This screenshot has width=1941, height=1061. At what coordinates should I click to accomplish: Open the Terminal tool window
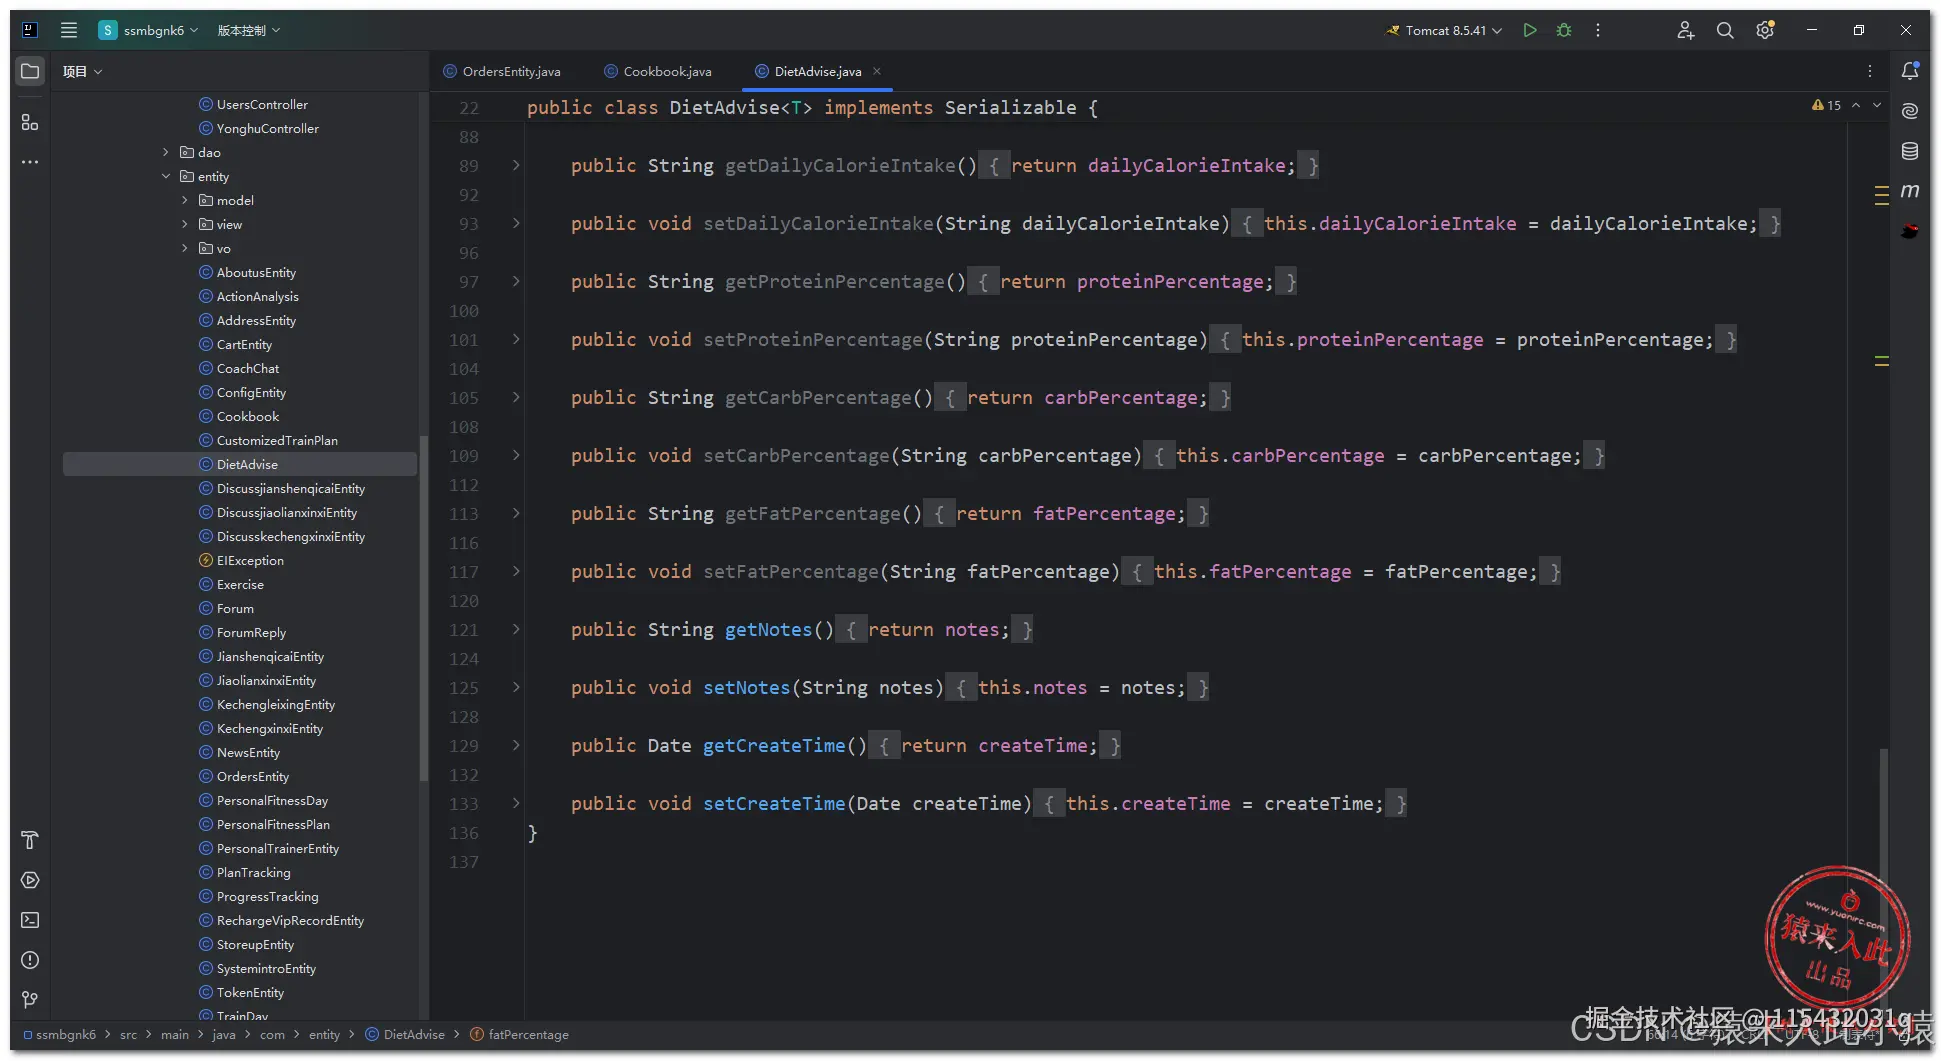click(x=30, y=920)
